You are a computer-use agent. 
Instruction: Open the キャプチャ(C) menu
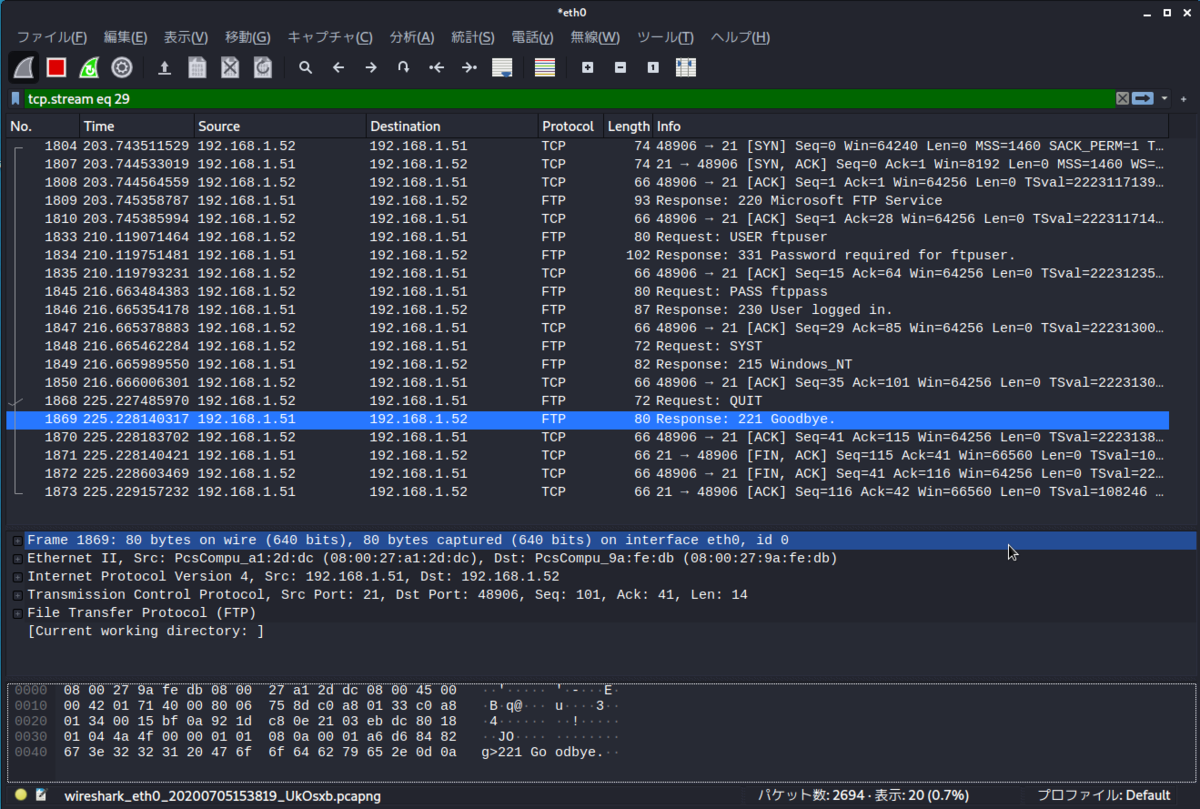330,37
